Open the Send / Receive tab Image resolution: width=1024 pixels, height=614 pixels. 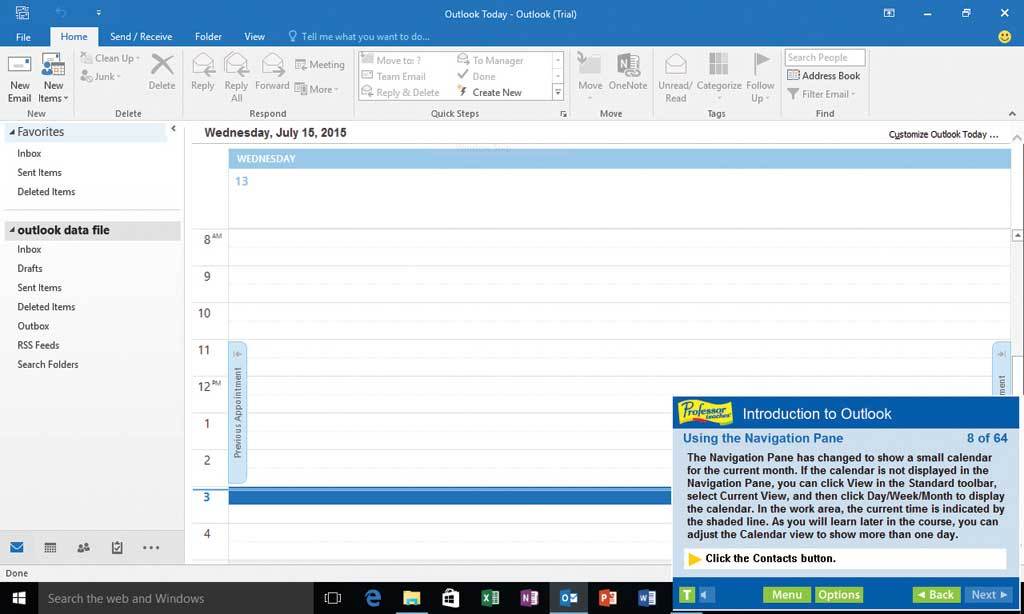tap(141, 37)
